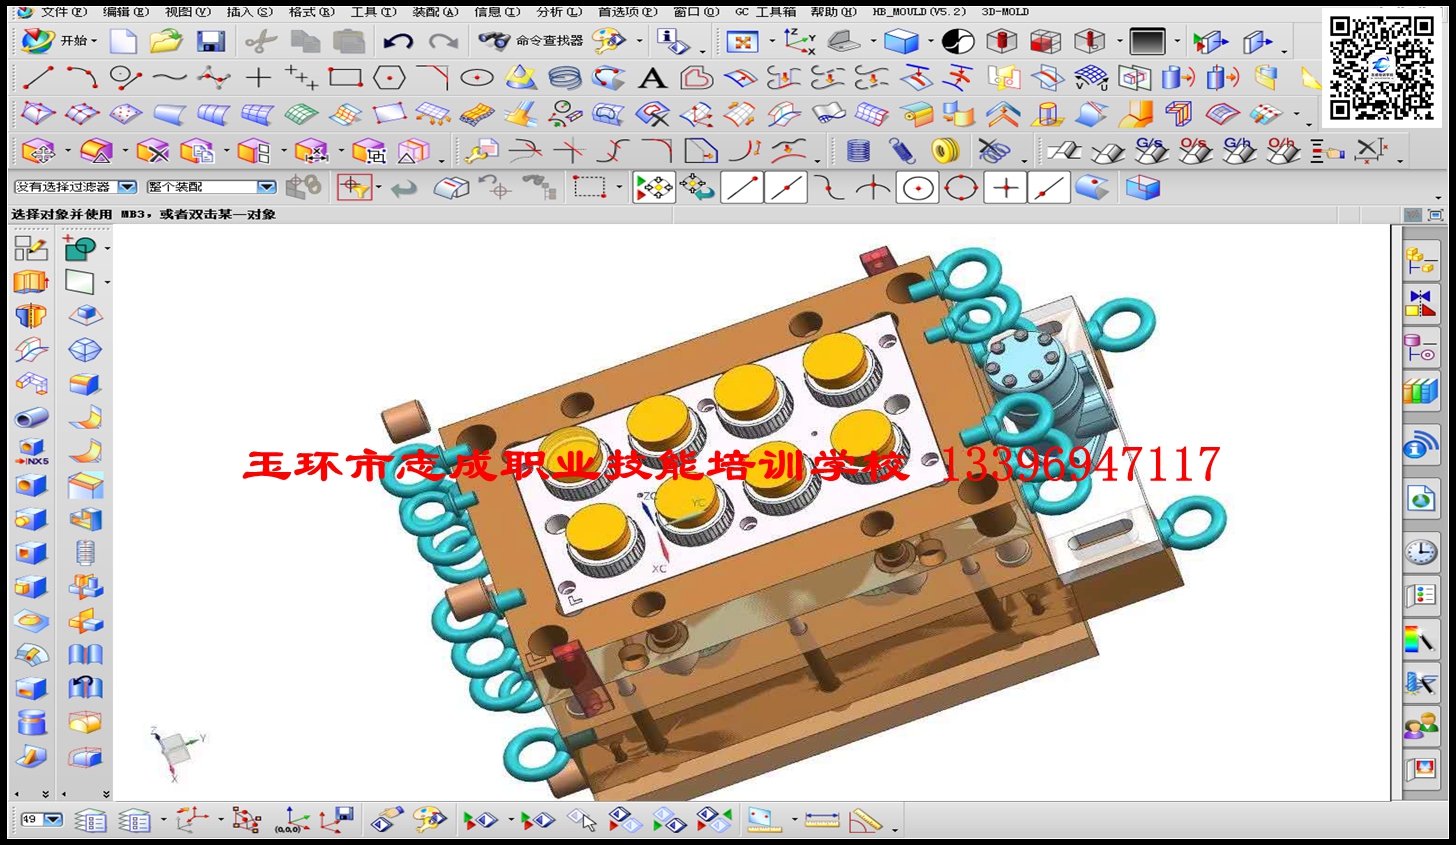The image size is (1456, 845).
Task: Toggle the snap point on curve option
Action: (x=1048, y=187)
